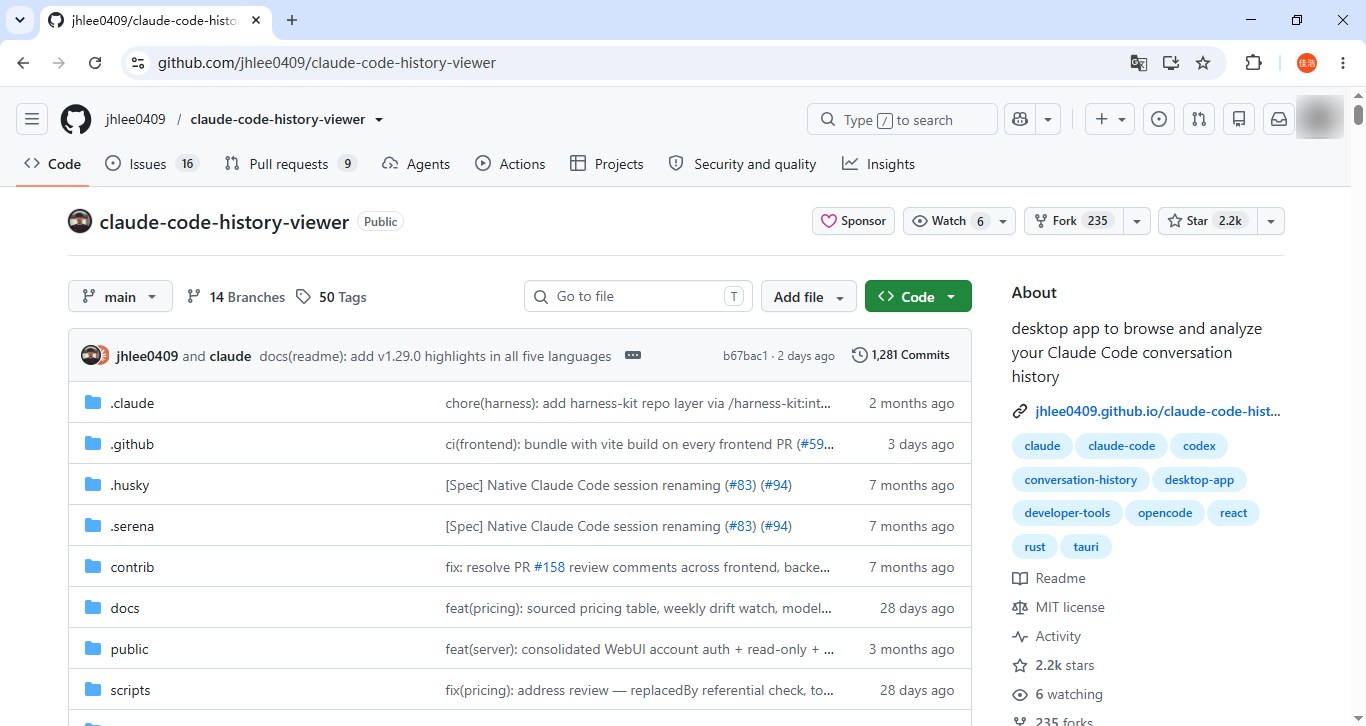
Task: Open PR #158 link in contrib row
Action: pyautogui.click(x=549, y=567)
